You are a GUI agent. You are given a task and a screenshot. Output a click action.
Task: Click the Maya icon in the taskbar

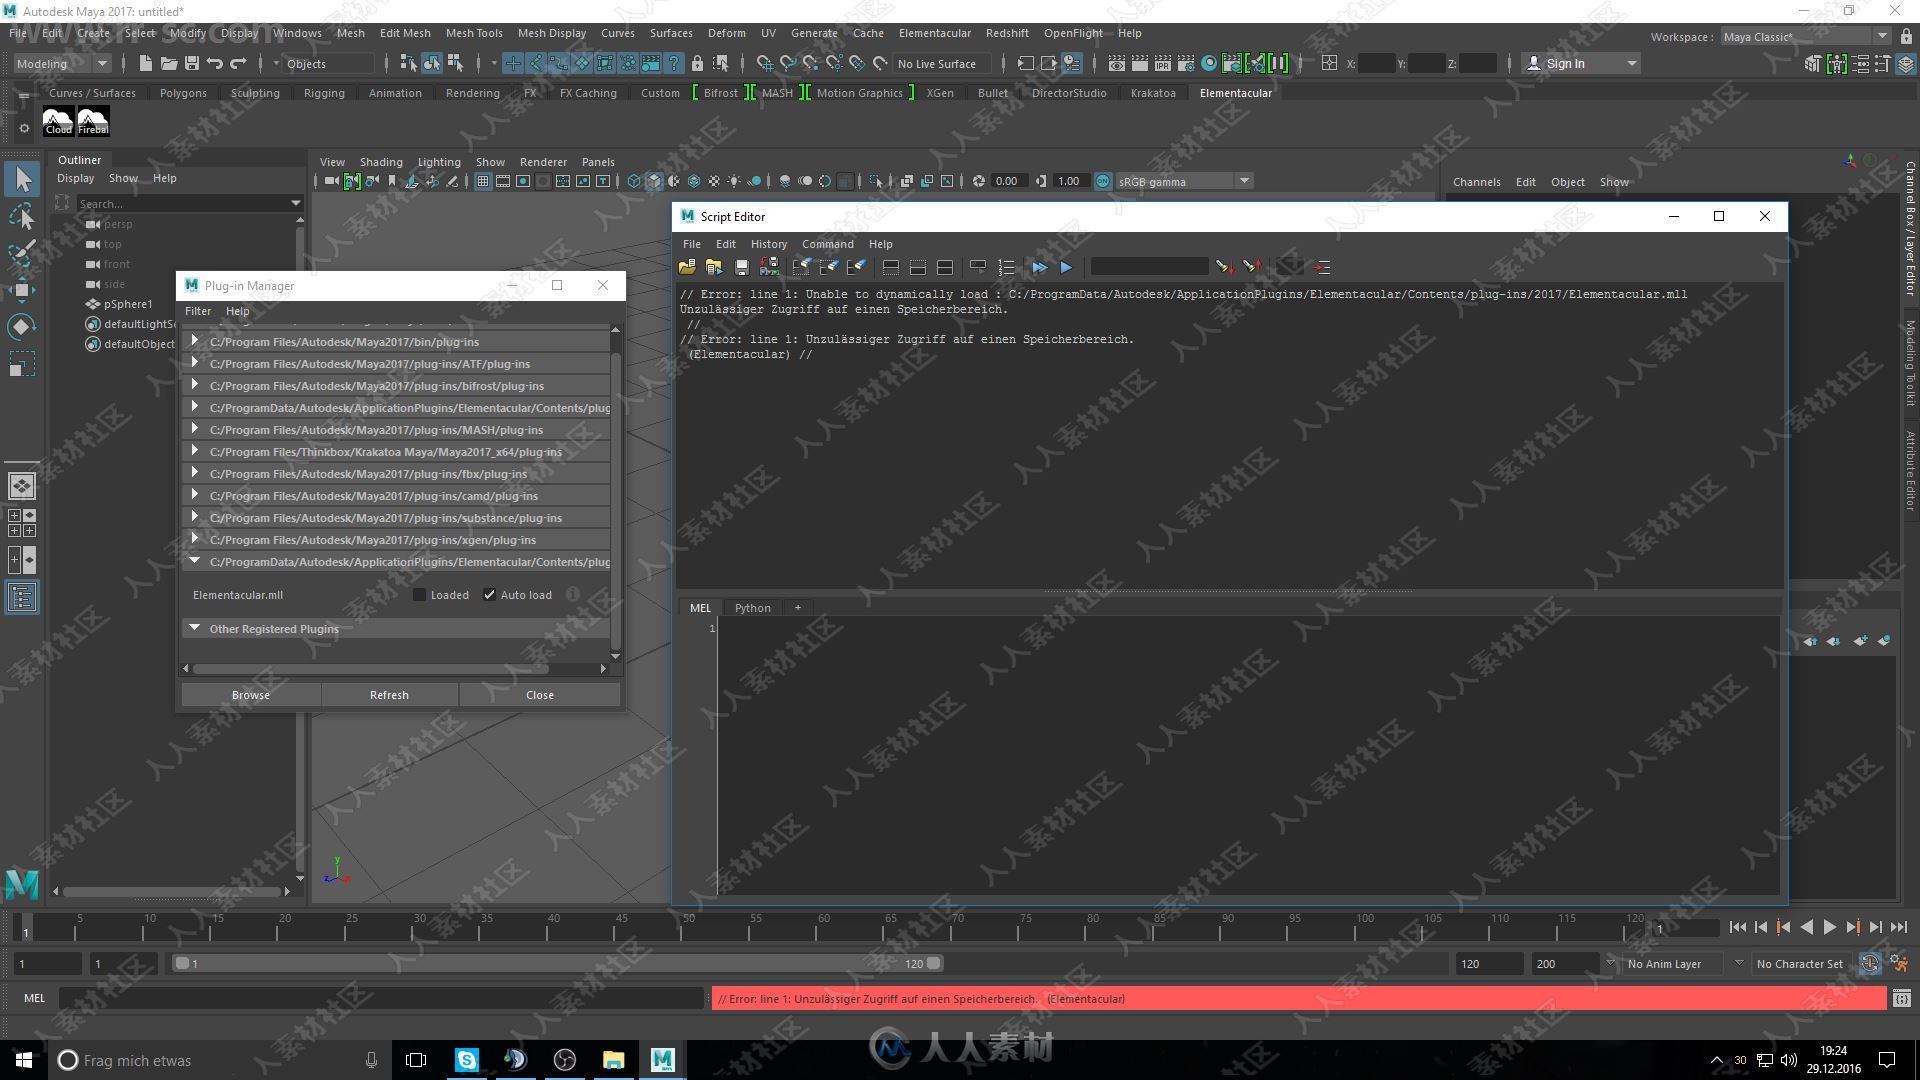click(x=662, y=1060)
